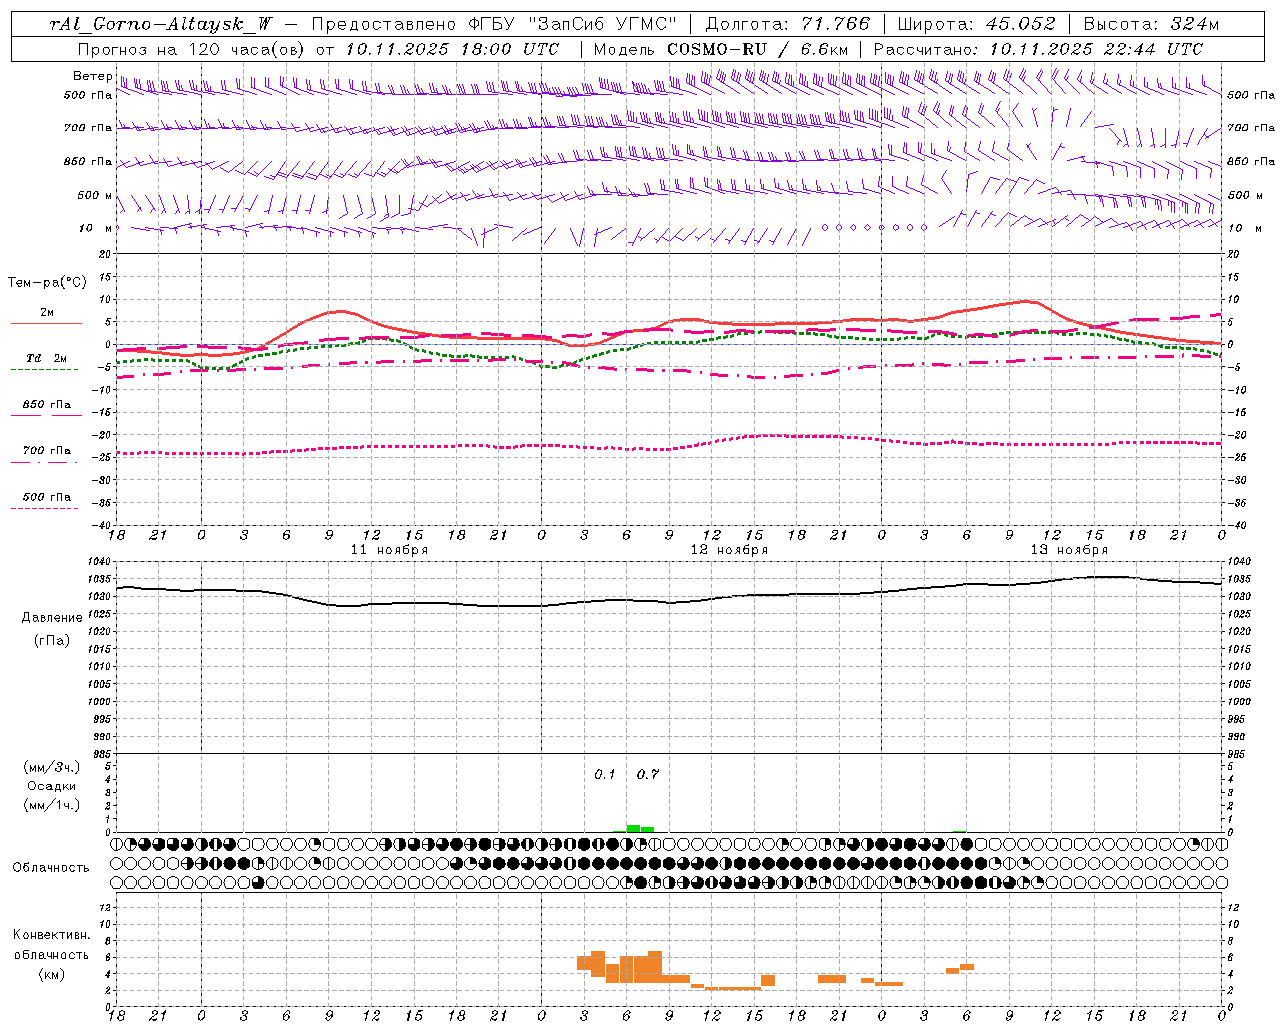1280x1024 pixels.
Task: Click the Давление pressure panel label
Action: click(x=52, y=618)
